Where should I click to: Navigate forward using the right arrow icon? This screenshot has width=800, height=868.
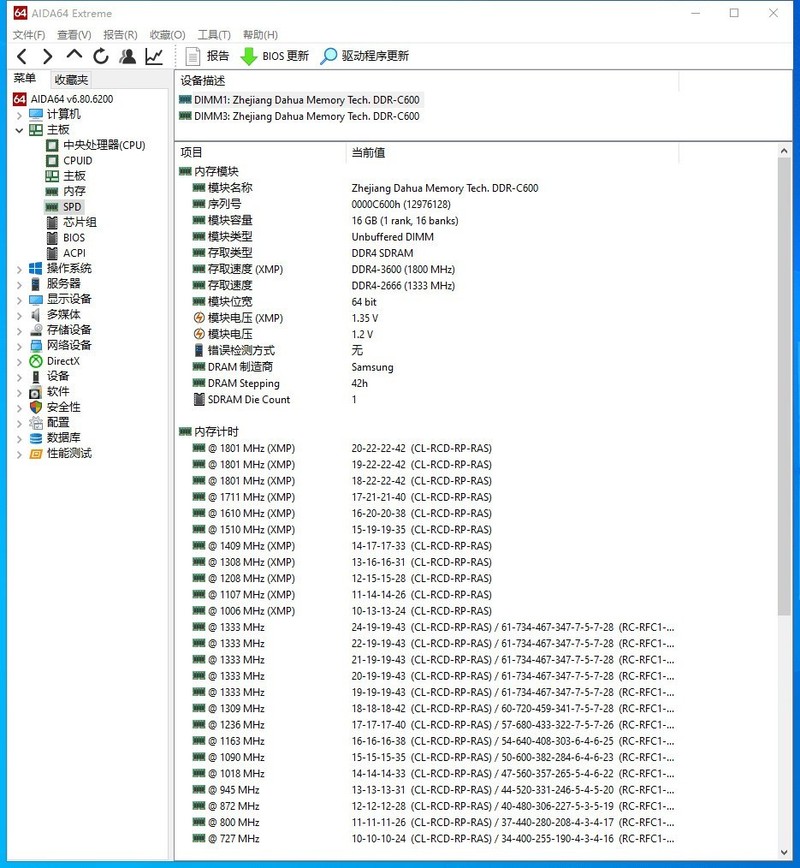[x=47, y=56]
